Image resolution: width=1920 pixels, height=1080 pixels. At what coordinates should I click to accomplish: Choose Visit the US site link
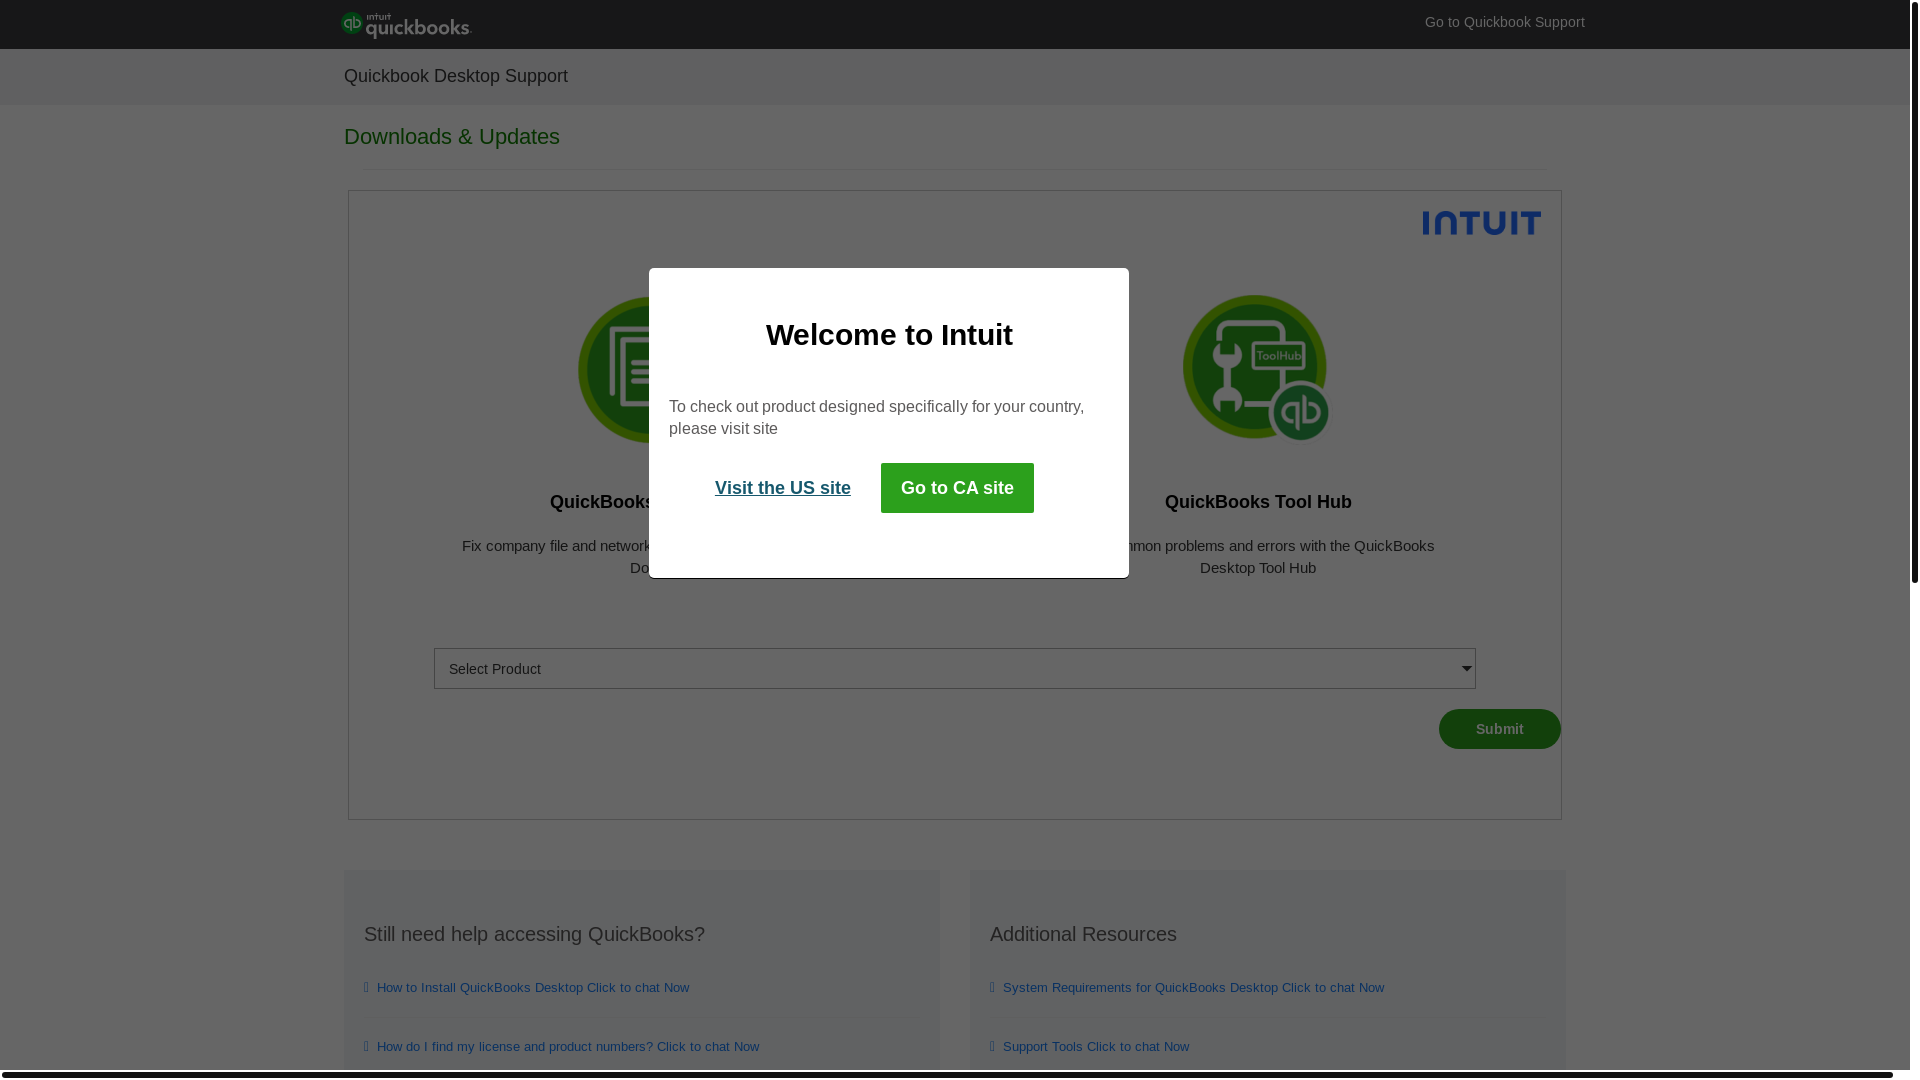click(x=782, y=488)
